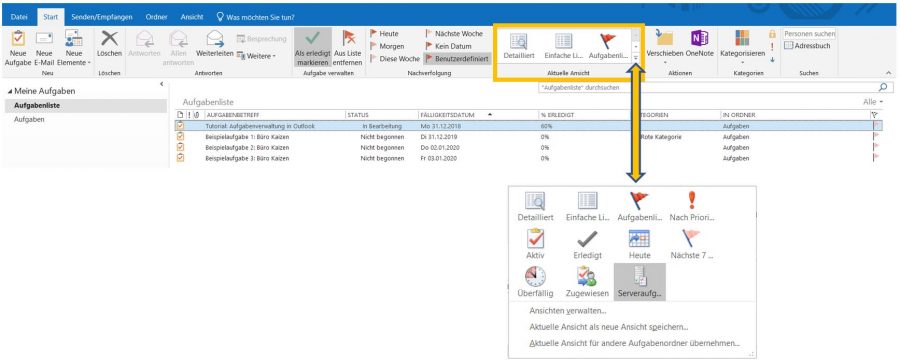
Task: Click the magnifier search icon
Action: [883, 88]
